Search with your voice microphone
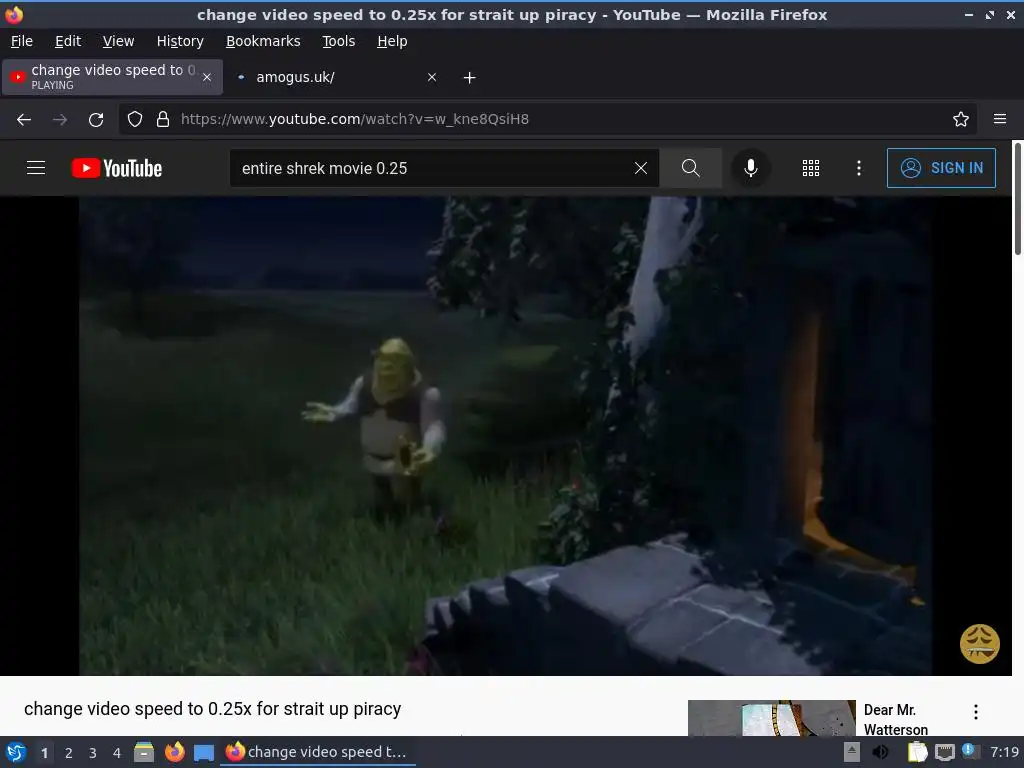Image resolution: width=1024 pixels, height=768 pixels. [751, 168]
